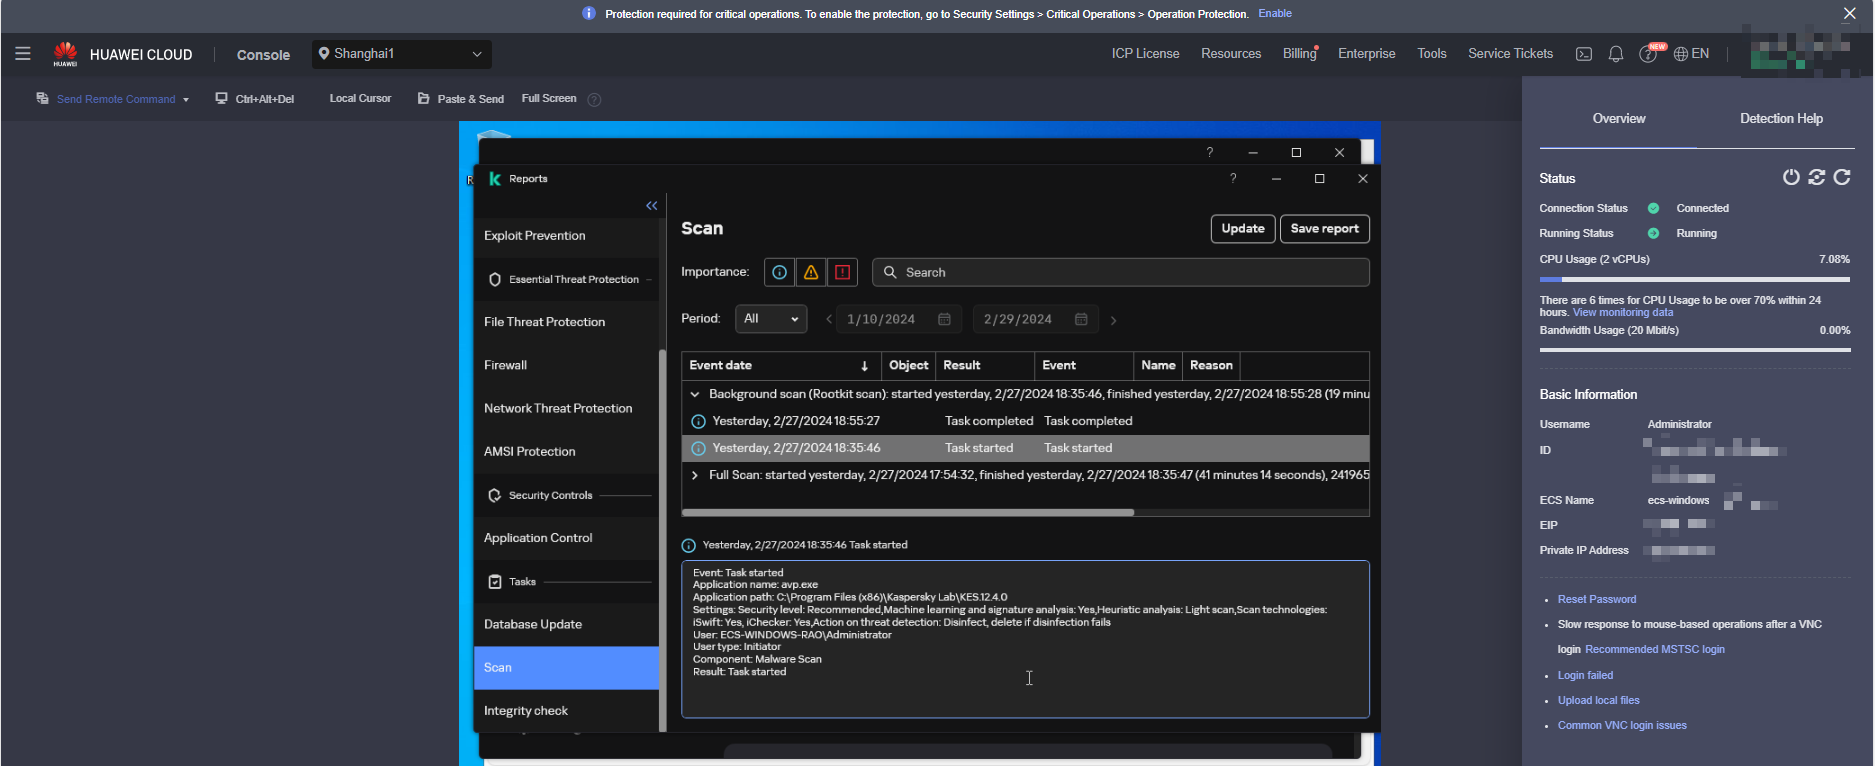
Task: Open the notifications bell icon
Action: (1616, 54)
